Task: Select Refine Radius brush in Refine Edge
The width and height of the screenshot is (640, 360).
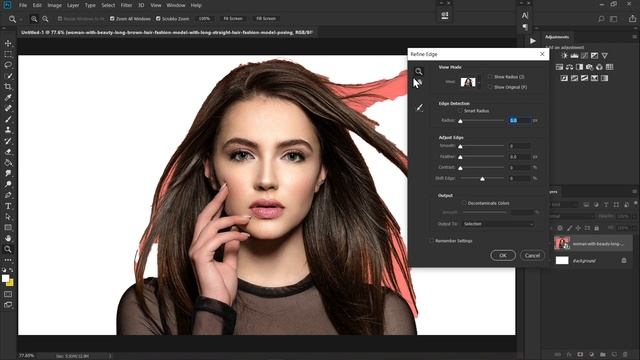Action: (x=419, y=108)
